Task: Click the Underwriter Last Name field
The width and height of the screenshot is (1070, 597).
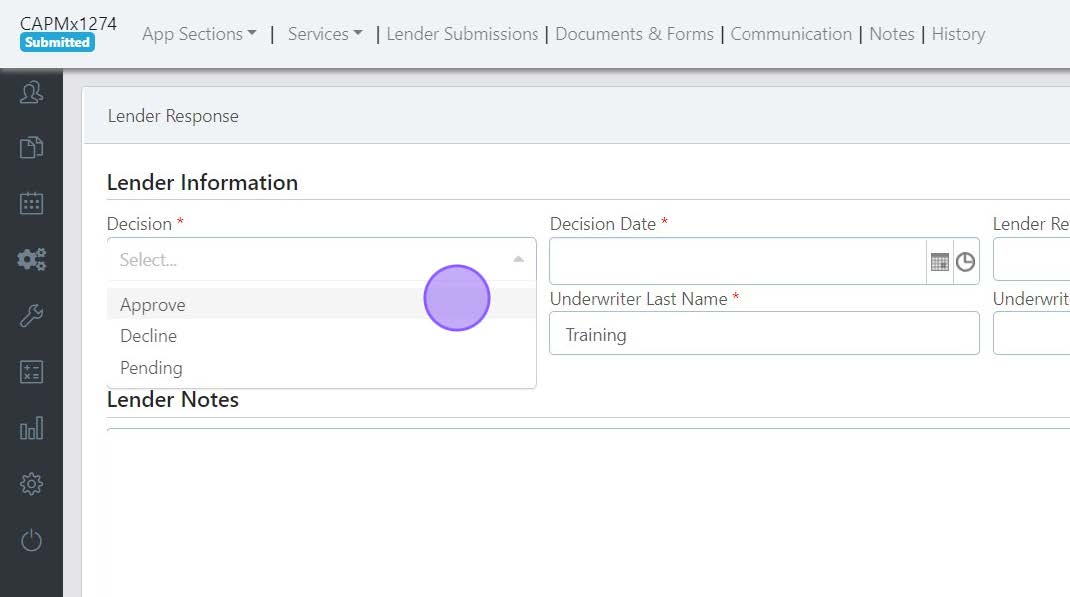Action: [x=764, y=334]
